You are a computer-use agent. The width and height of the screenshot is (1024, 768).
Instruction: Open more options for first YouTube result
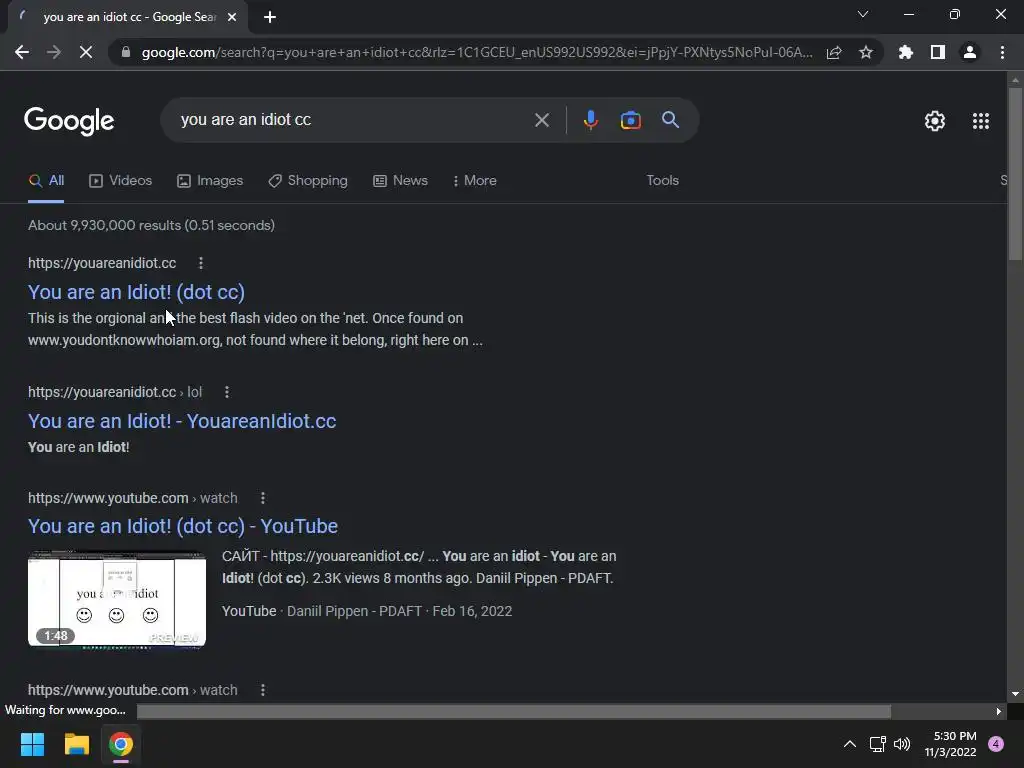(263, 498)
